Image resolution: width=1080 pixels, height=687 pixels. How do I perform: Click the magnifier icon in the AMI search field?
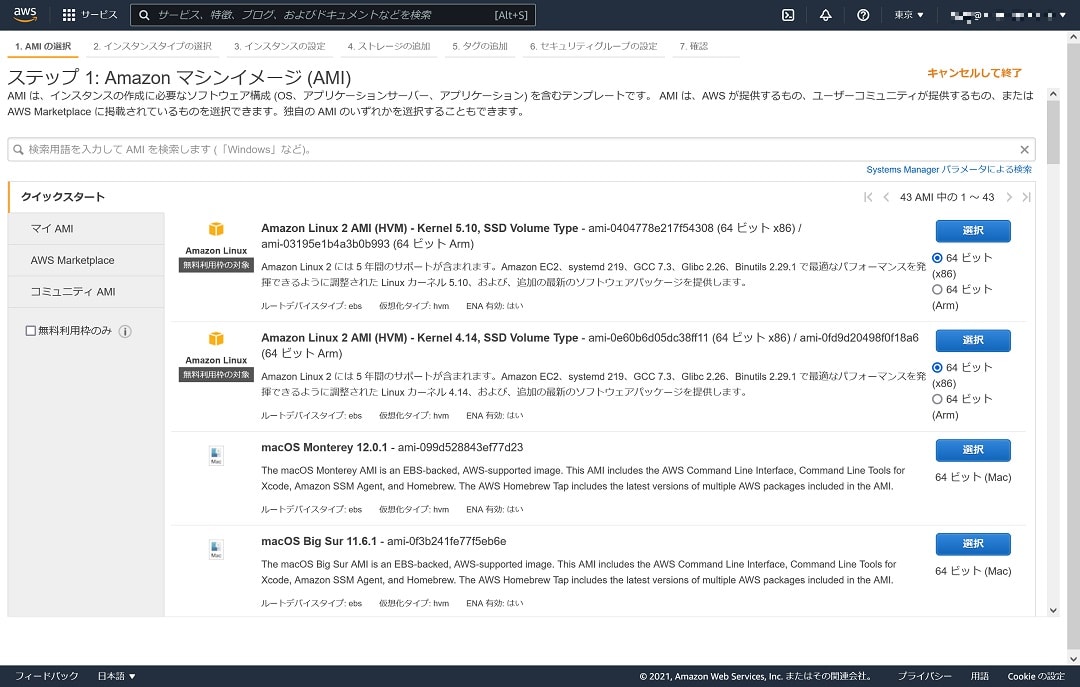pos(19,150)
